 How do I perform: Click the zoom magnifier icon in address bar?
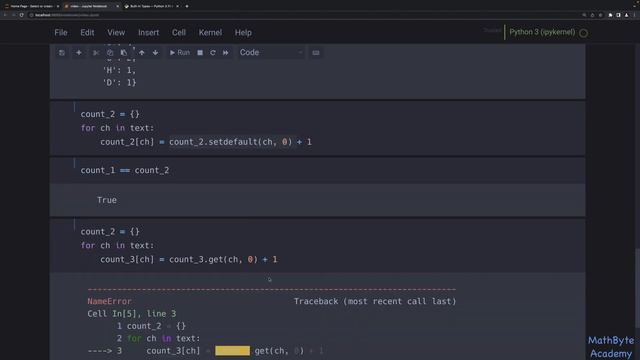point(584,15)
